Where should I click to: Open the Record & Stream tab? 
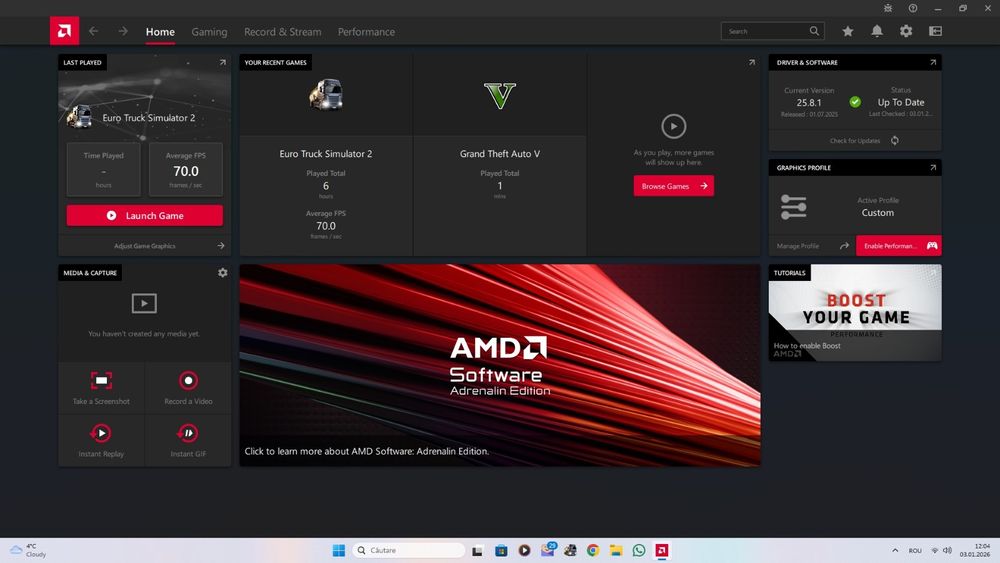tap(283, 32)
